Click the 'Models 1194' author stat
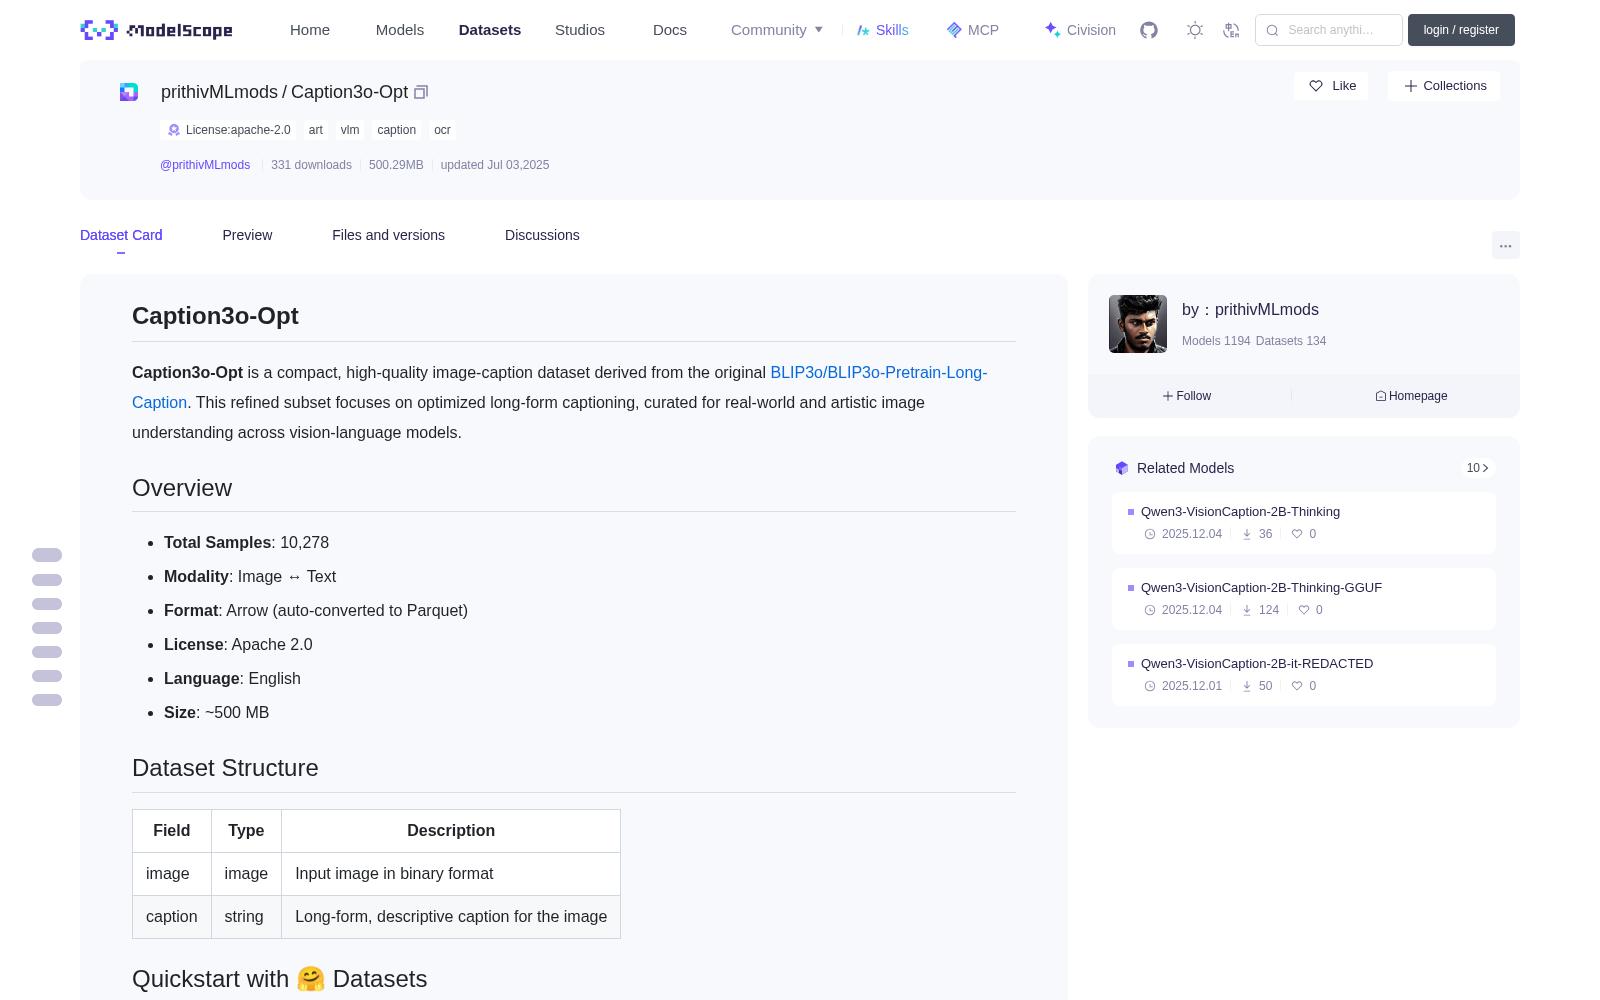Image resolution: width=1600 pixels, height=1000 pixels. click(x=1216, y=341)
